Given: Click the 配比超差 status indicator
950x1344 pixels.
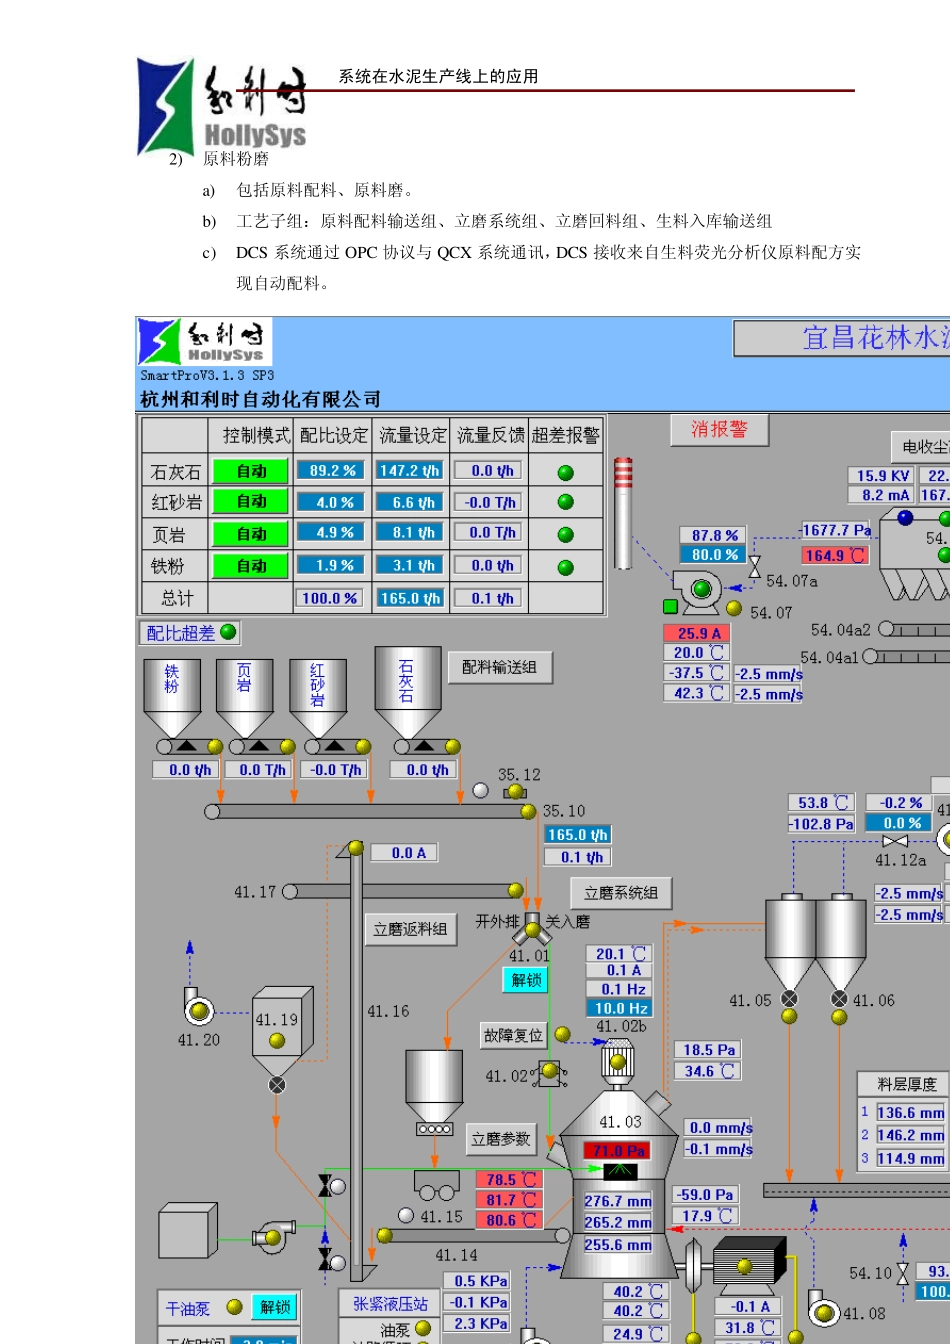Looking at the screenshot, I should 228,632.
